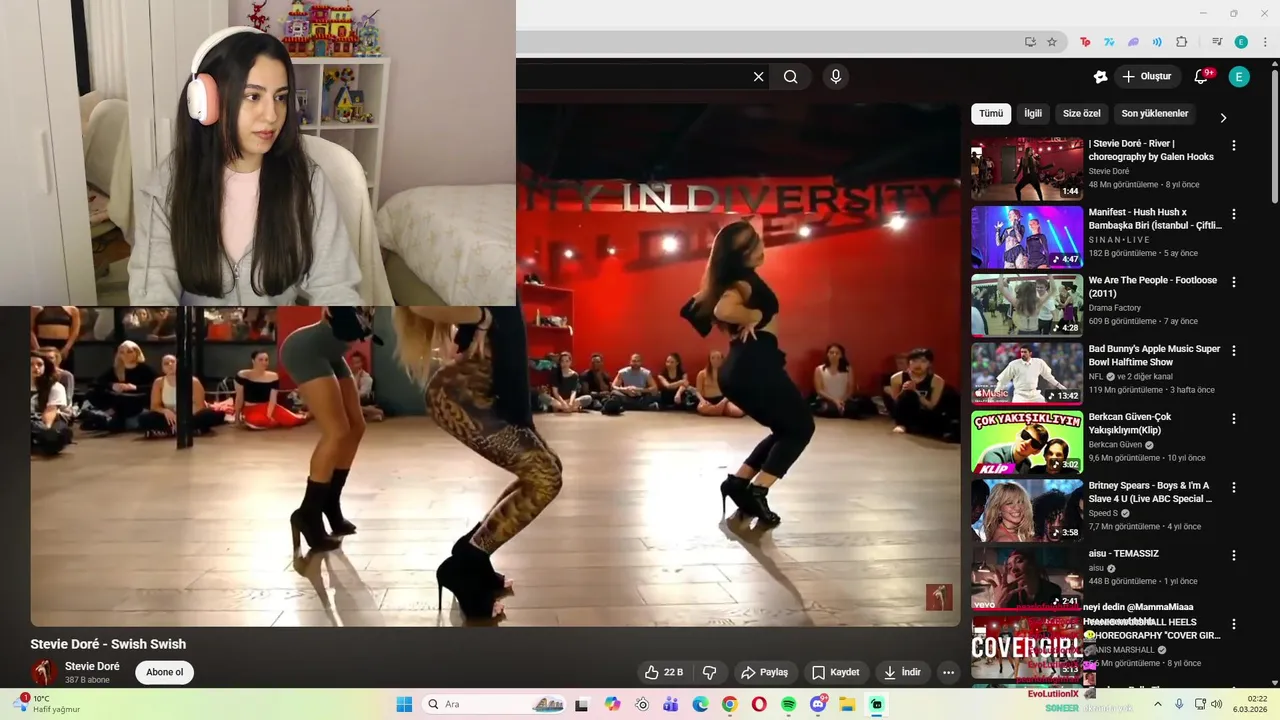Screen dimensions: 1280x720
Task: Open the blue sound-wave extension
Action: (1157, 42)
